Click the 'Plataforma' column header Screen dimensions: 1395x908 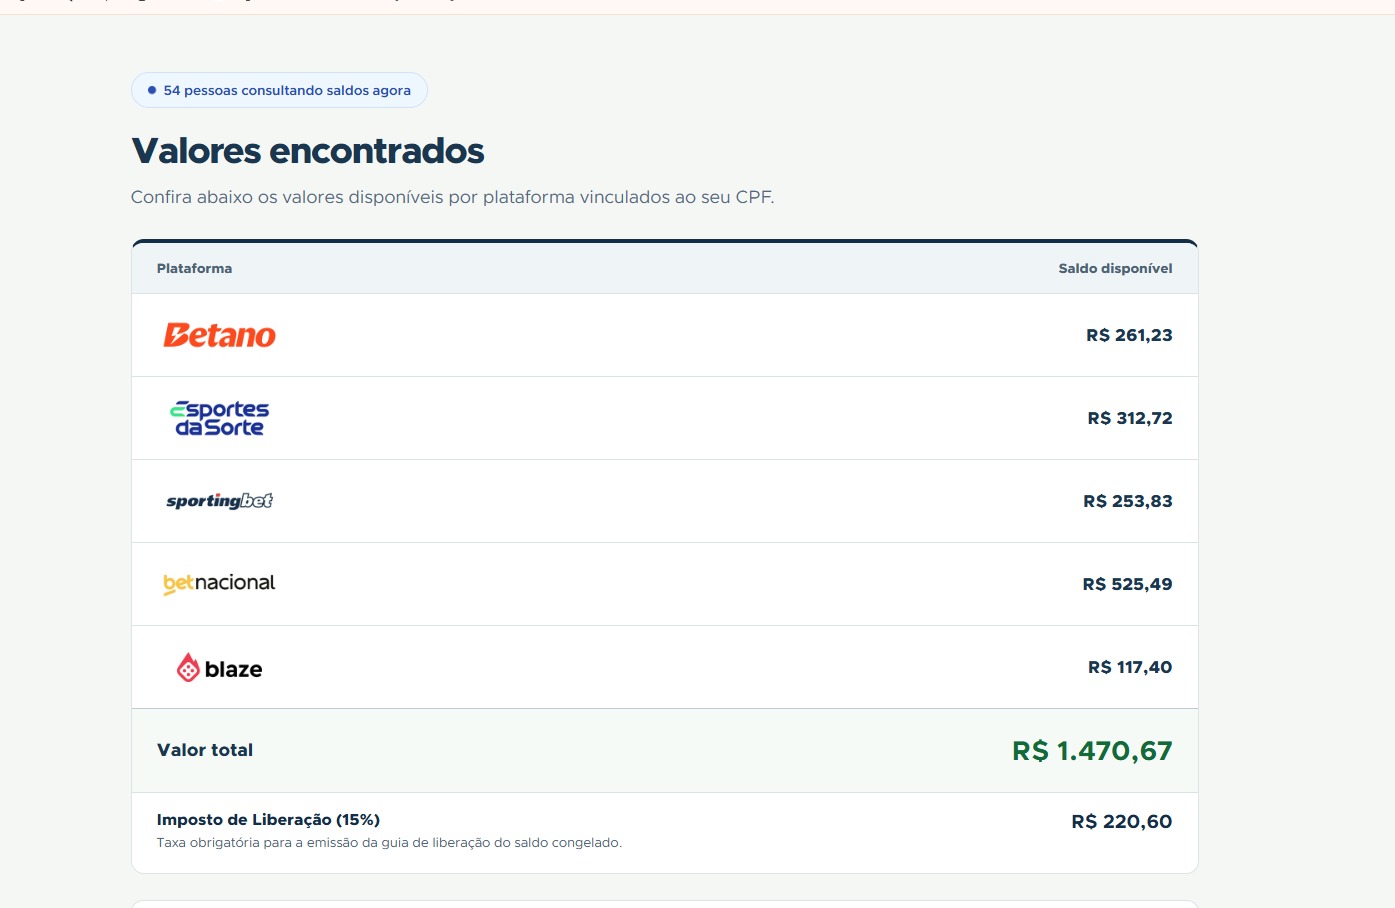(x=194, y=268)
